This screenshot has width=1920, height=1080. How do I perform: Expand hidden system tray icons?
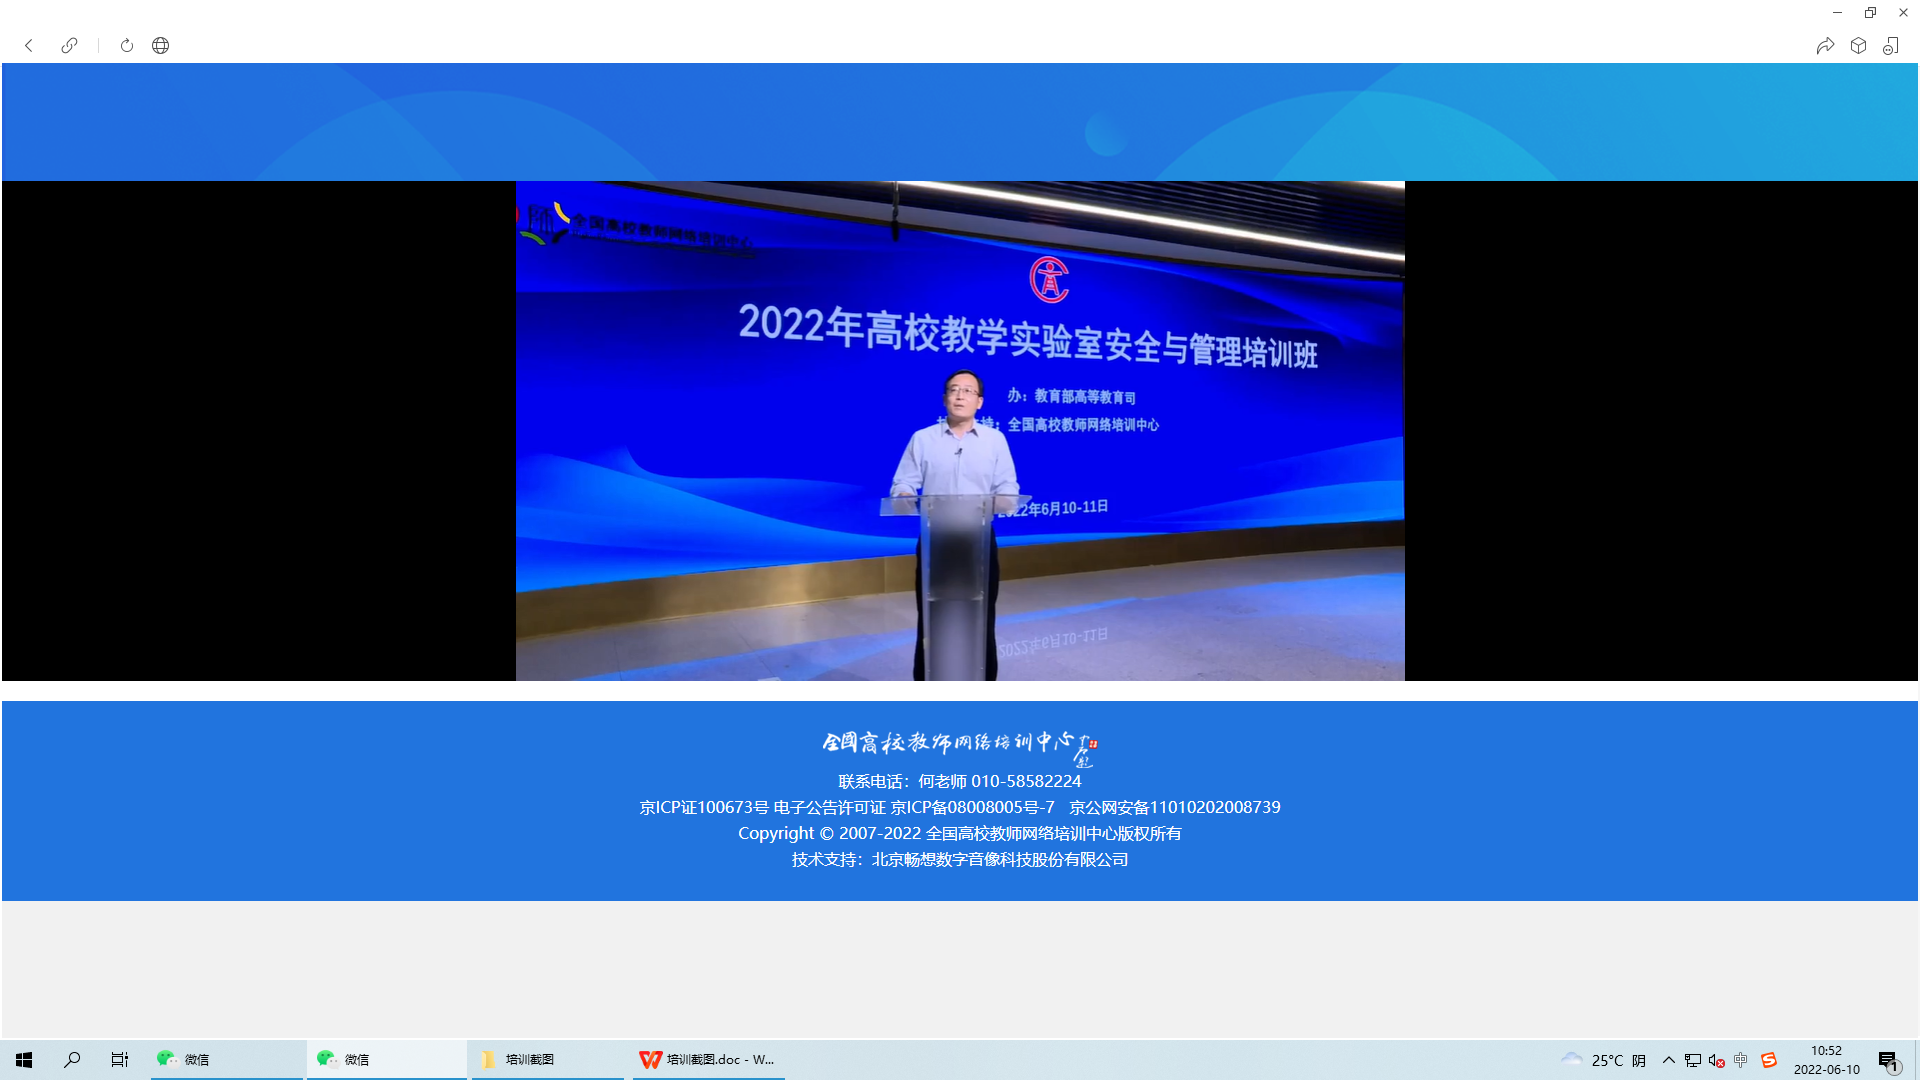pos(1668,1060)
